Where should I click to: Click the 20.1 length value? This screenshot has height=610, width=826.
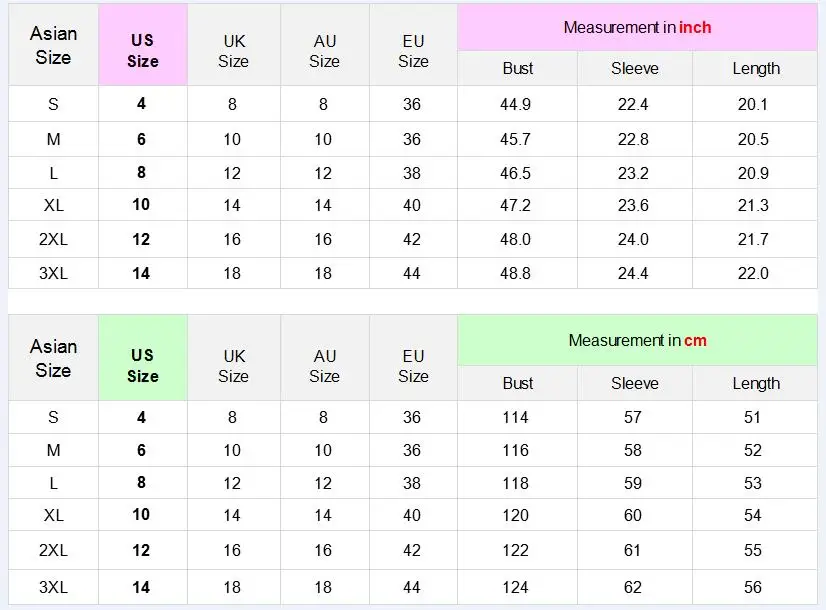pyautogui.click(x=753, y=104)
